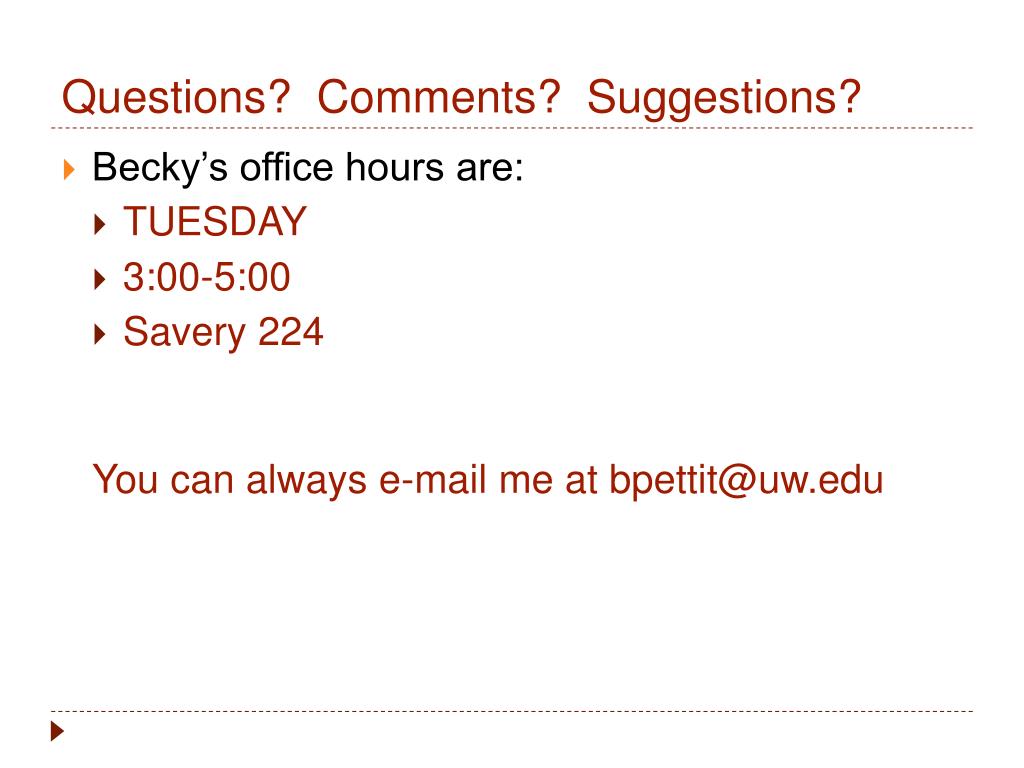1024x768 pixels.
Task: Click the word Comments? in the title
Action: coord(439,97)
